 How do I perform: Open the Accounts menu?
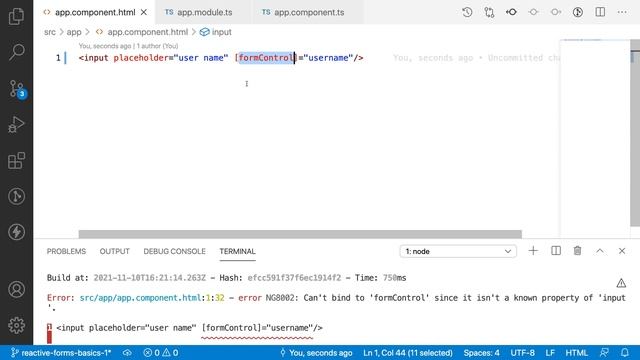point(16,289)
